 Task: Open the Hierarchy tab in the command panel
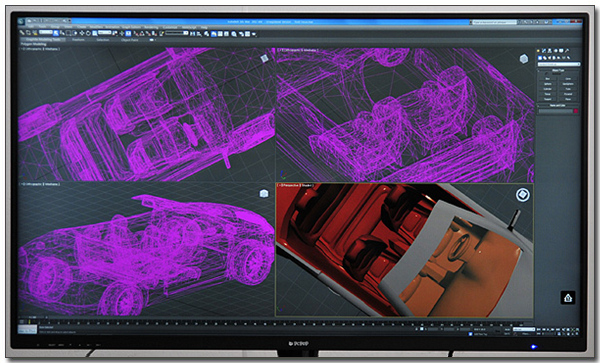(549, 50)
